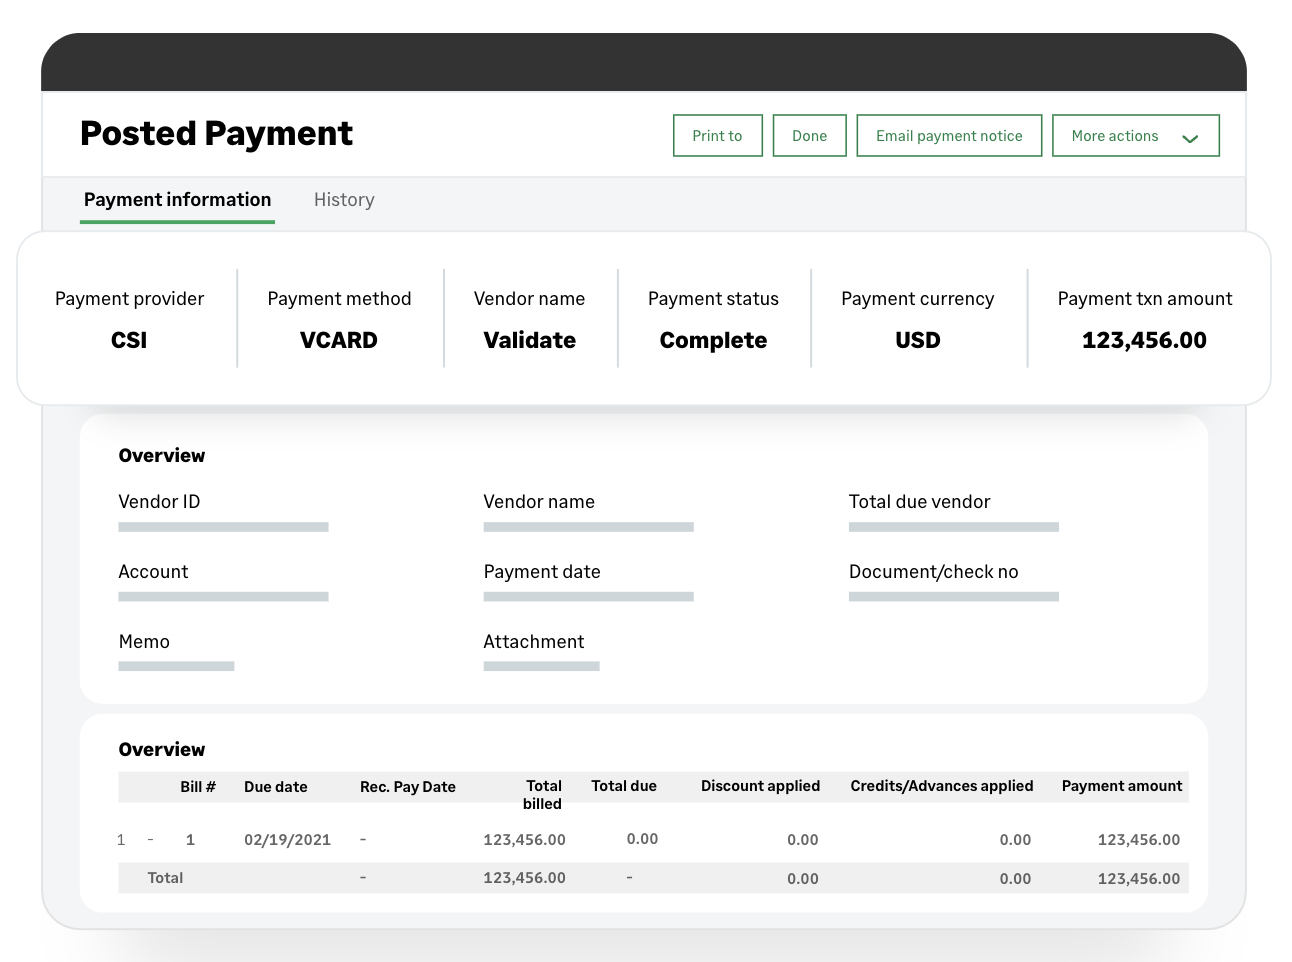1292x962 pixels.
Task: Select the payment txn amount 123,456.00
Action: tap(1143, 340)
